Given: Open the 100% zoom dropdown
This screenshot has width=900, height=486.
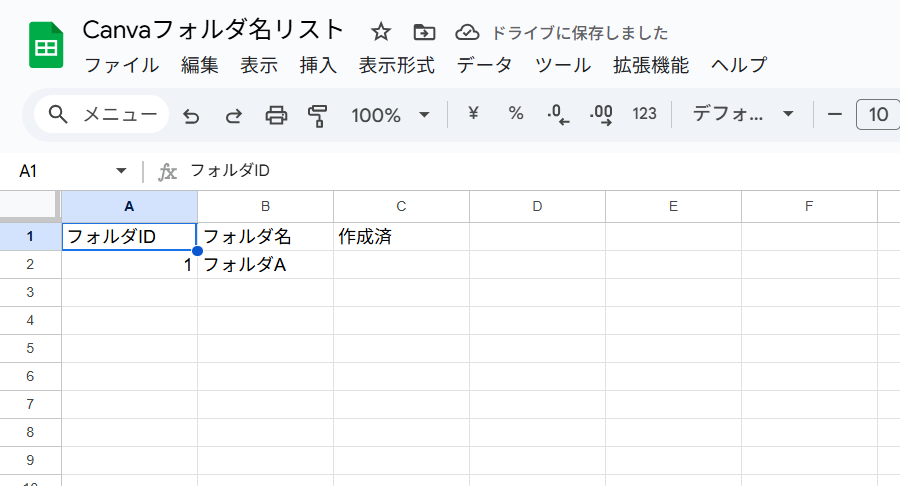Looking at the screenshot, I should click(x=391, y=115).
